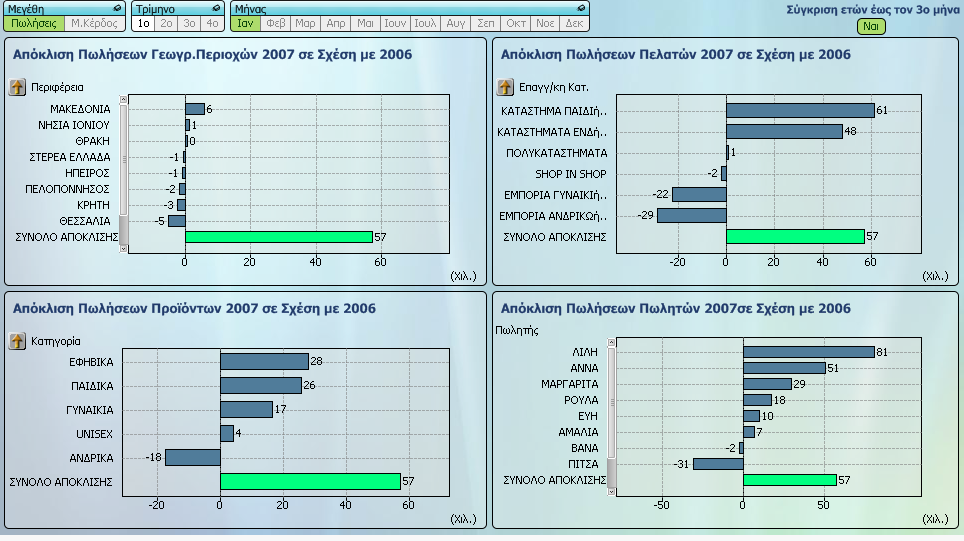Click the ΑΝΔΡΙΚΑ negative bar
This screenshot has height=541, width=964.
[x=192, y=457]
